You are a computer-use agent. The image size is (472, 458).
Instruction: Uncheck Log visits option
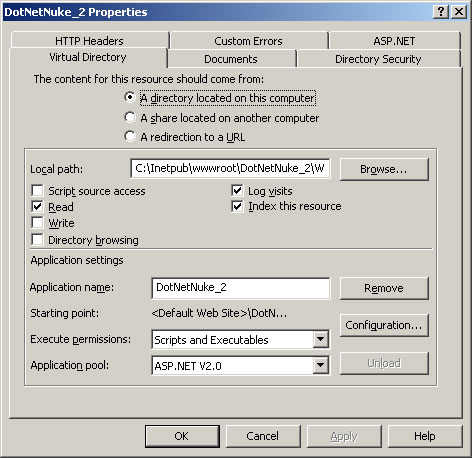(x=237, y=191)
